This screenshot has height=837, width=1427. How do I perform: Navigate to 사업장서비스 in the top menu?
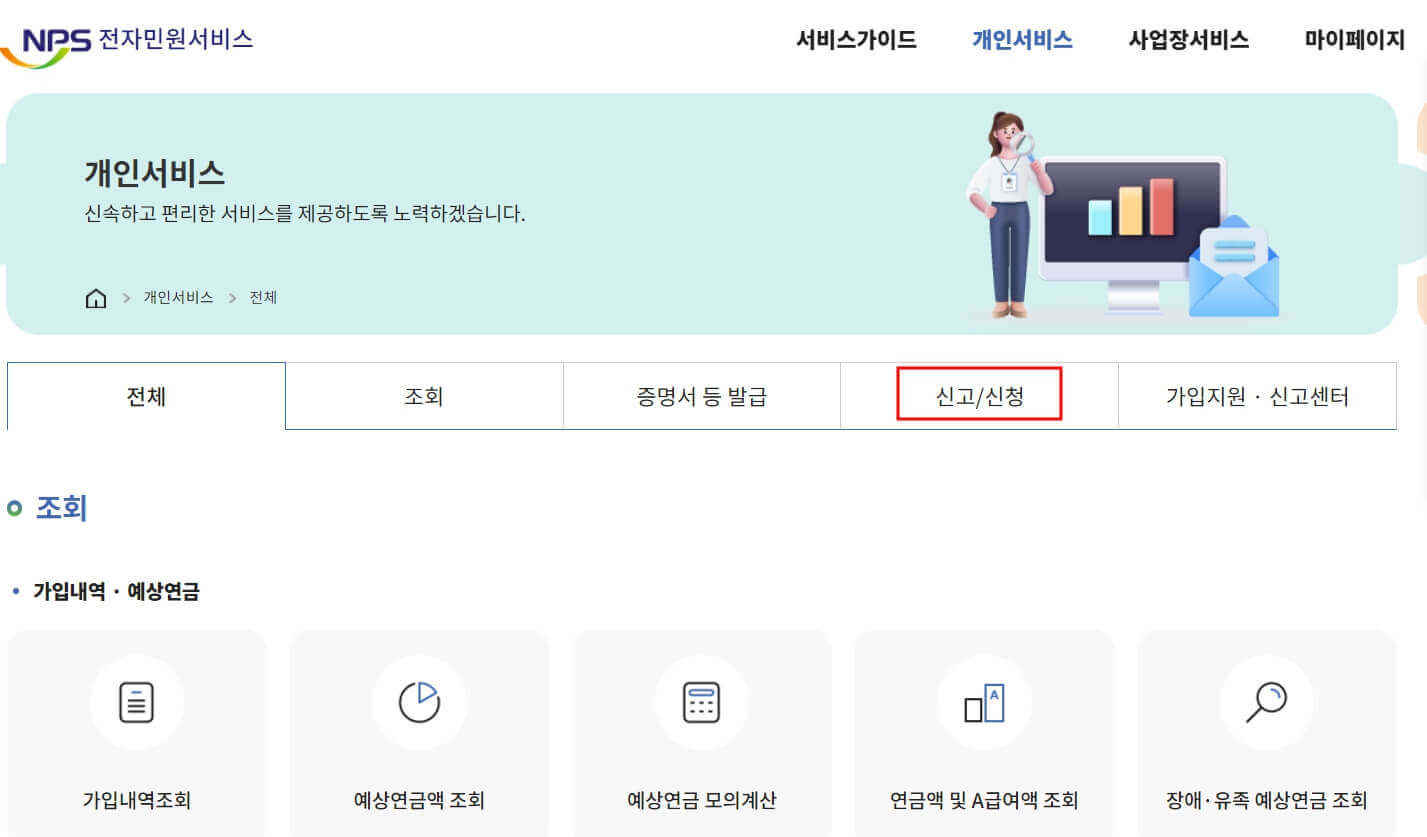(x=1186, y=39)
